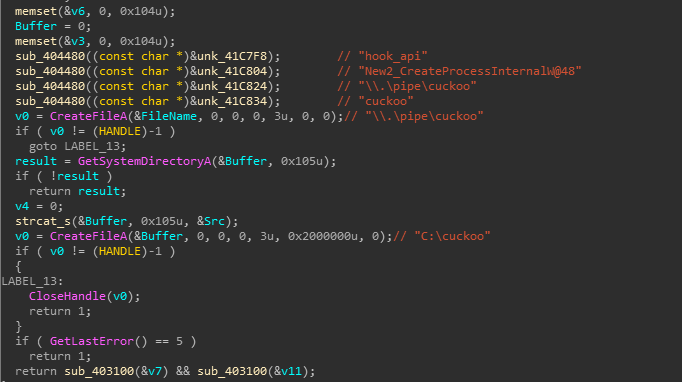Viewport: 682px width, 382px height.
Task: Click the LABEL_13 label definition
Action: [x=32, y=281]
